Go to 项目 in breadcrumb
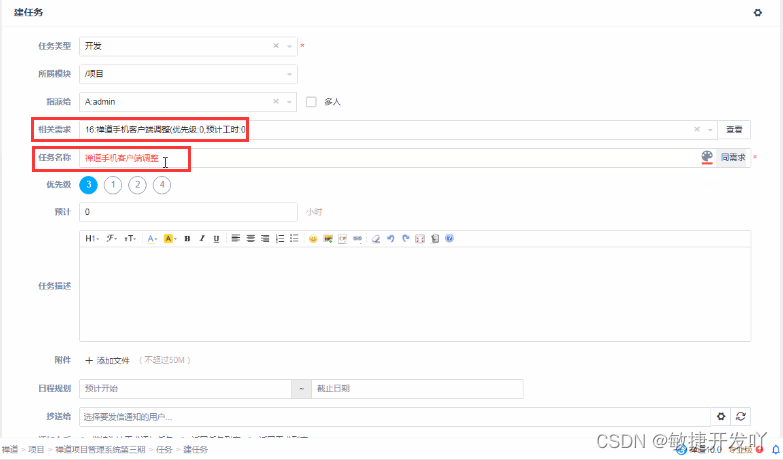 36,450
